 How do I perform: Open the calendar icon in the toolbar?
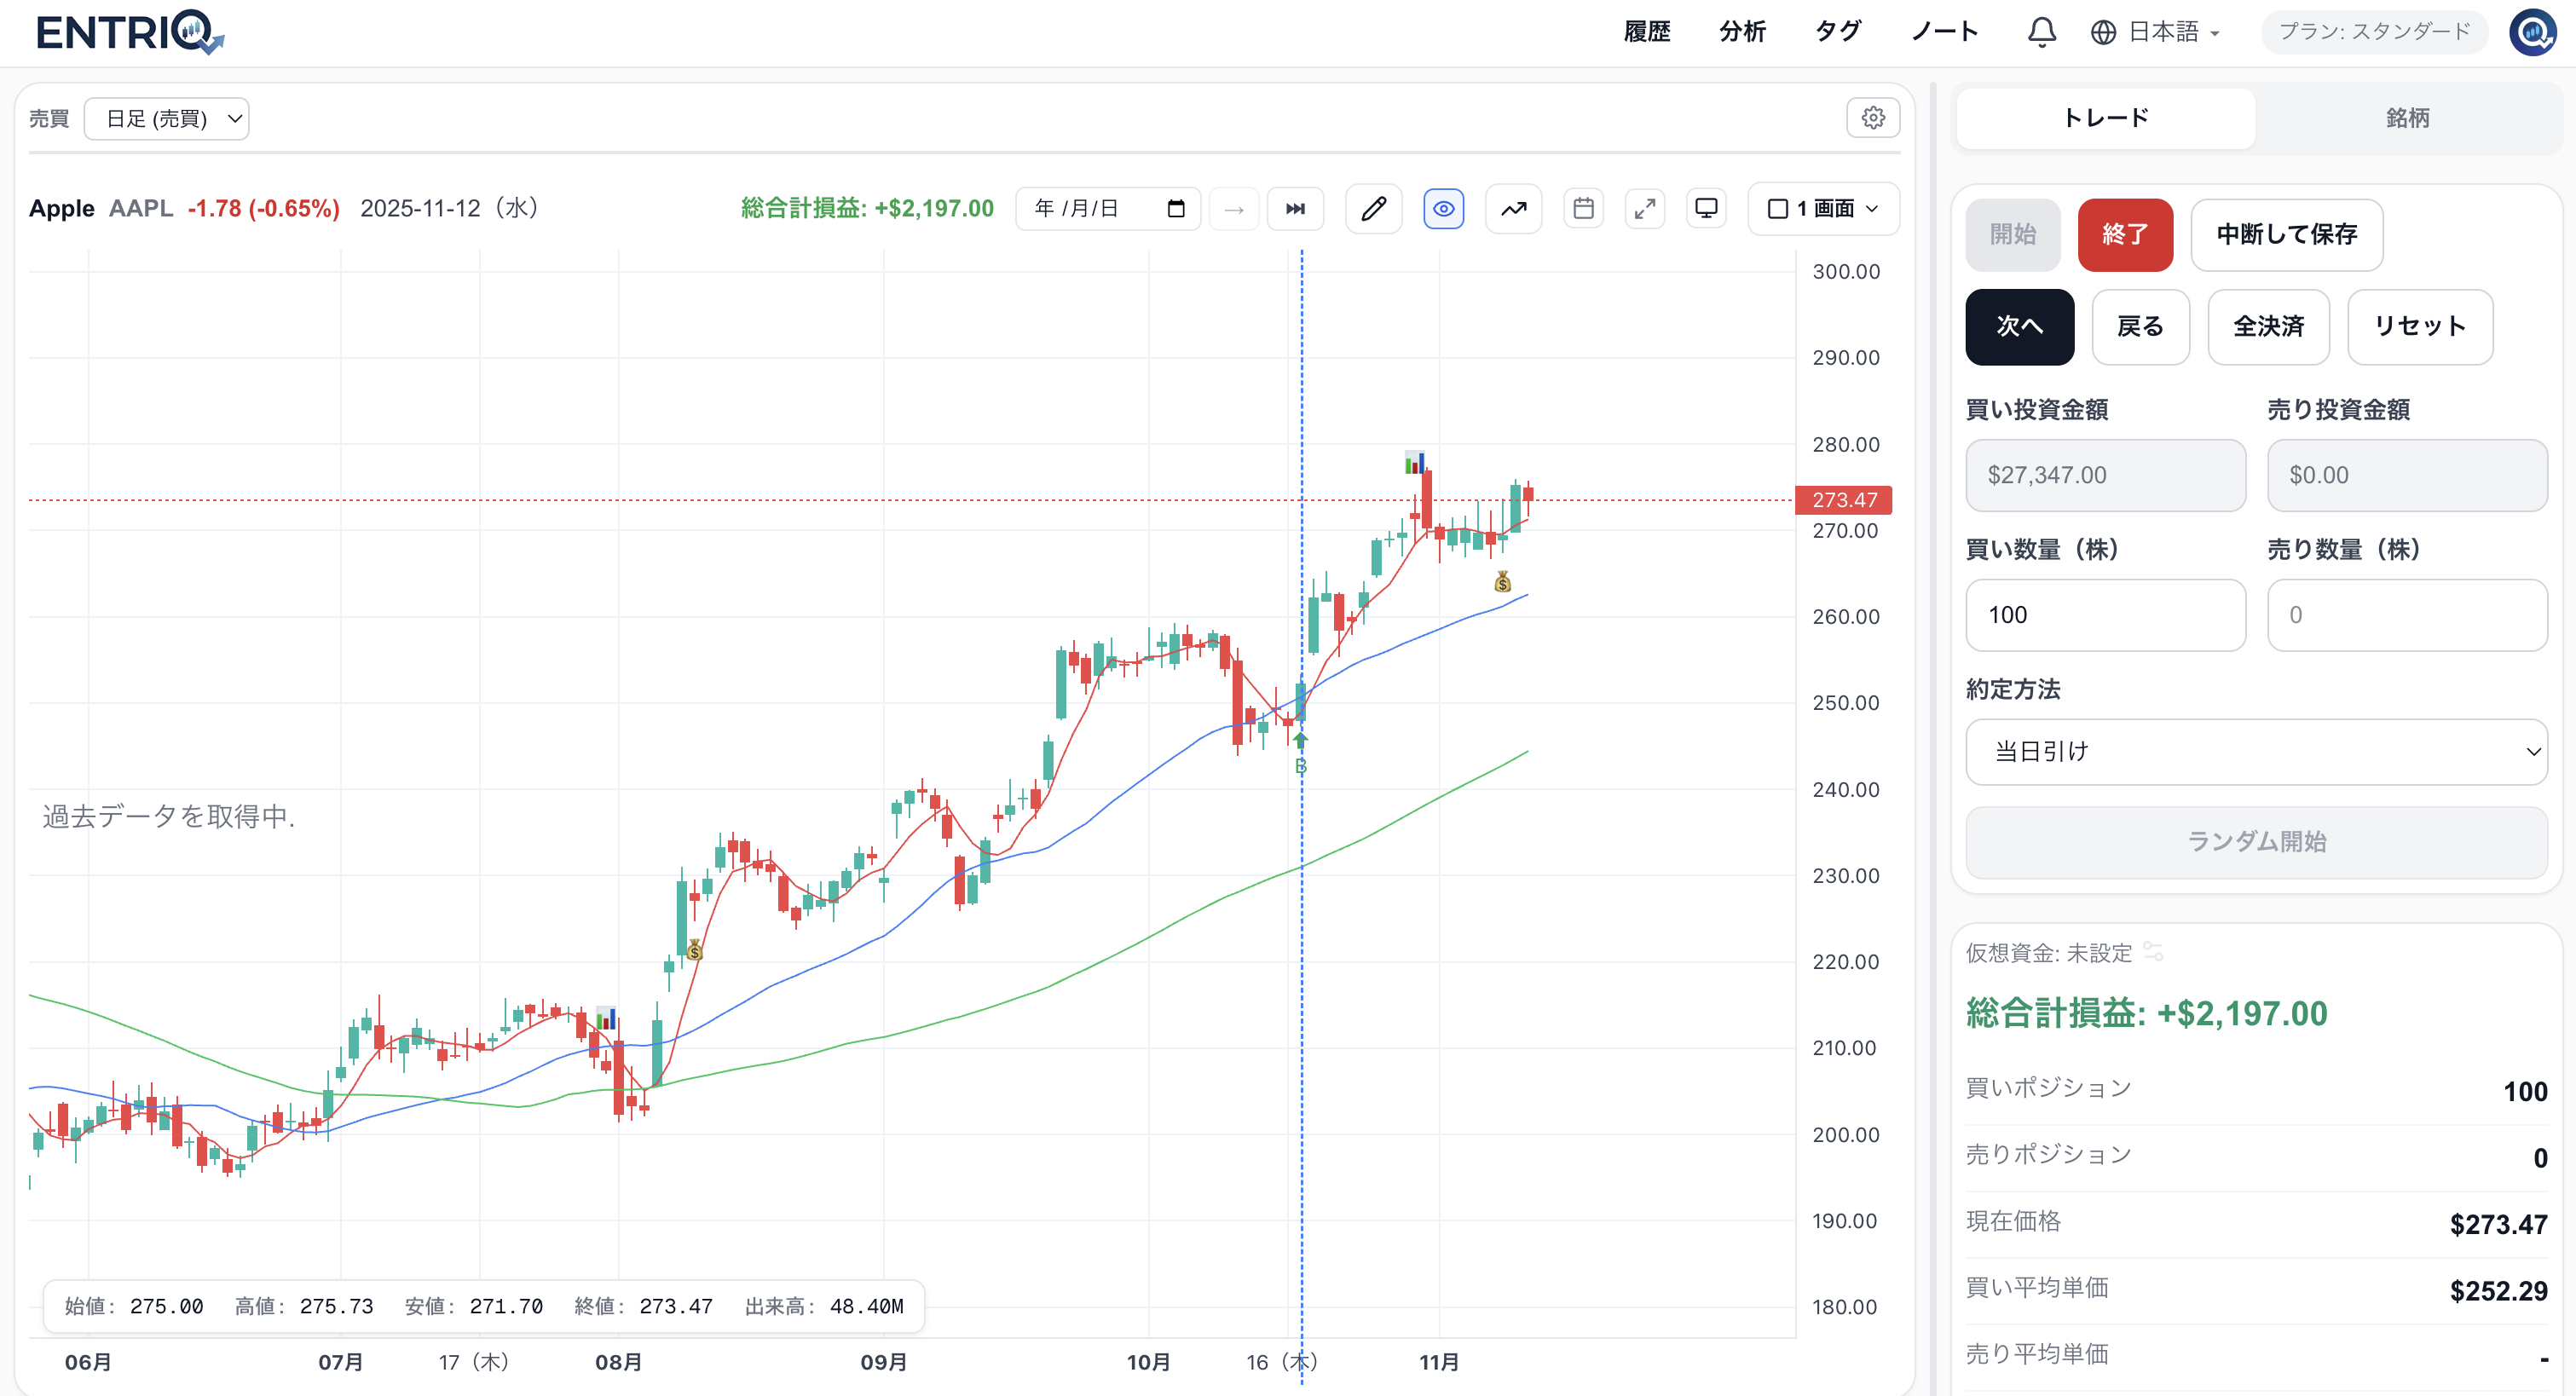point(1583,208)
